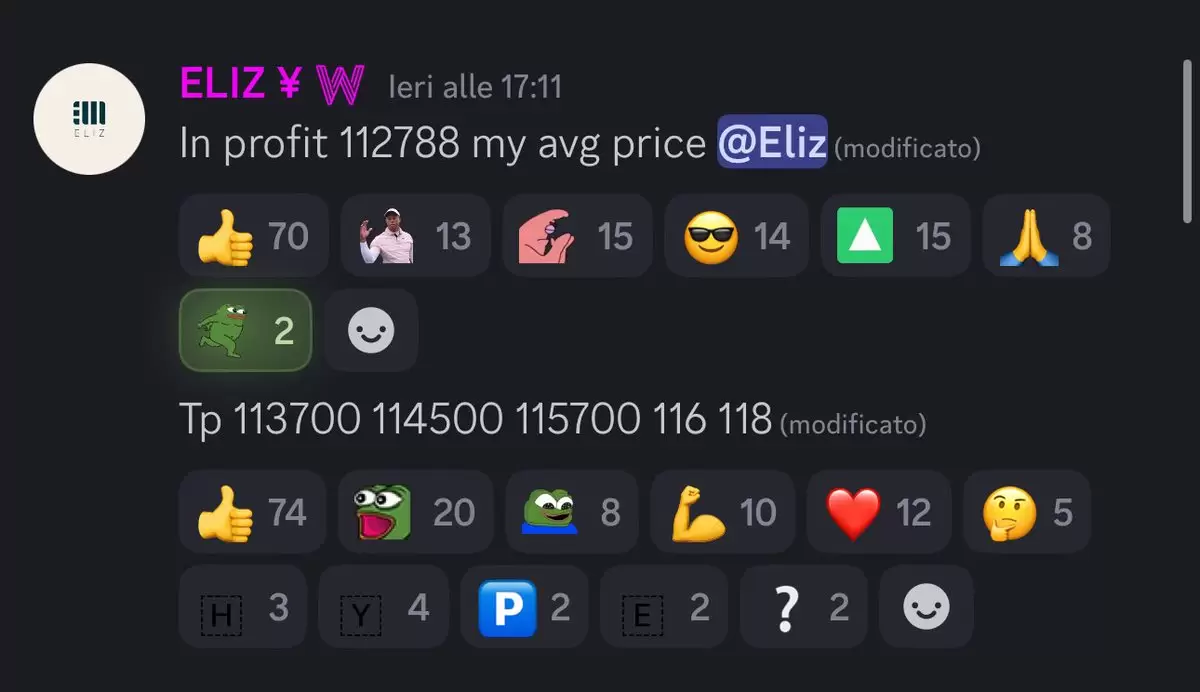
Task: Click the letter Y reaction with 4
Action: (384, 606)
